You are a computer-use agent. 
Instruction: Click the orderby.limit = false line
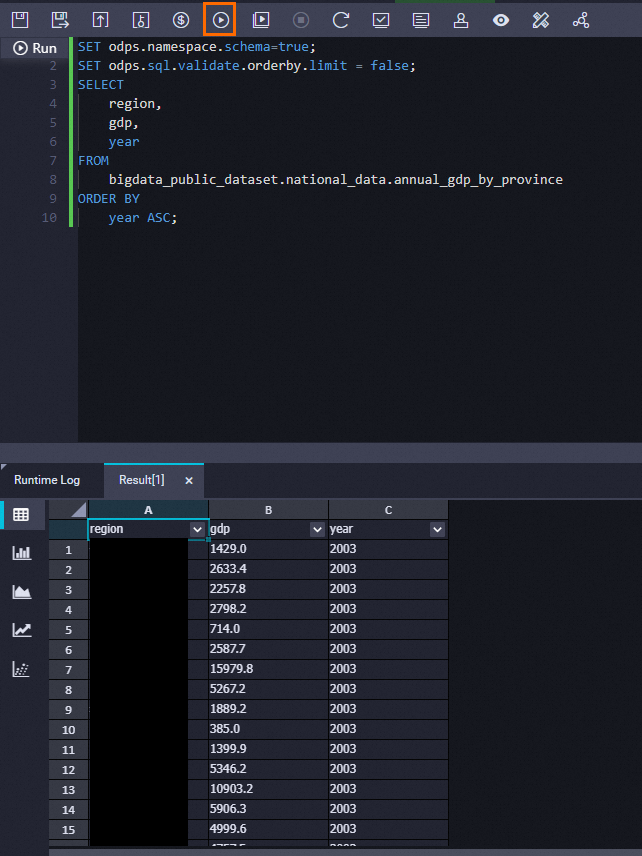click(x=247, y=66)
